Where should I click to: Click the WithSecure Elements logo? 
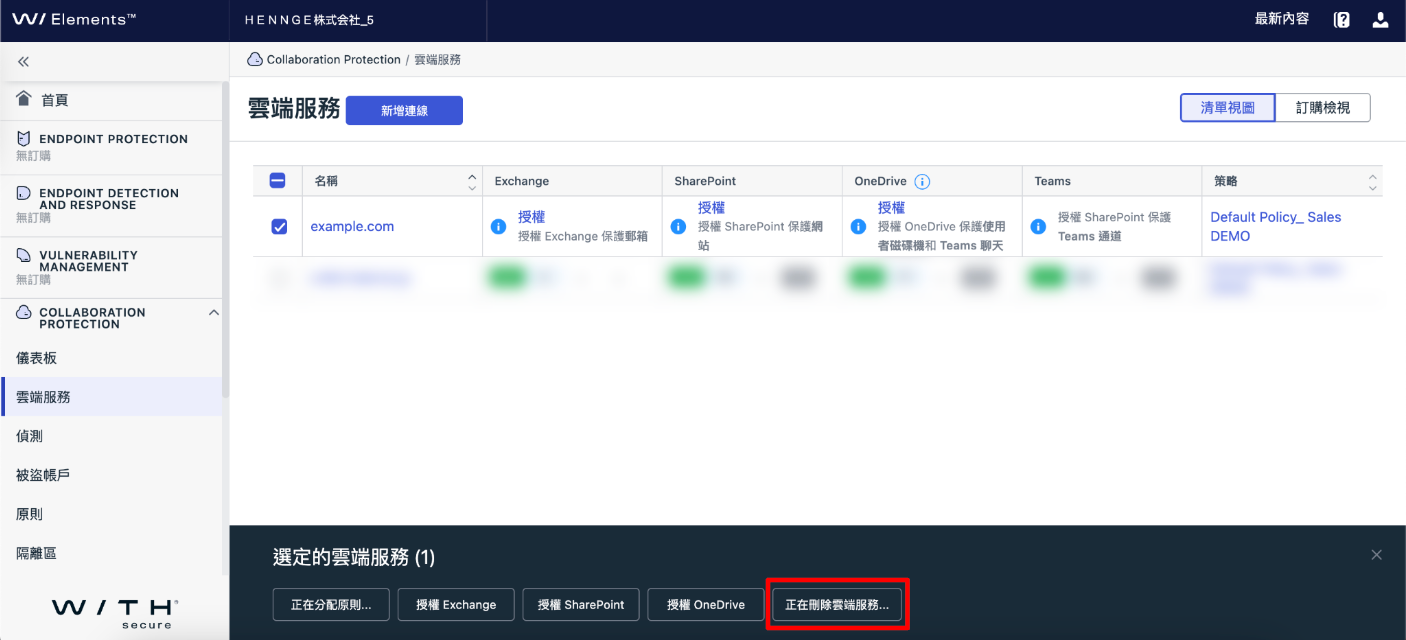74,19
